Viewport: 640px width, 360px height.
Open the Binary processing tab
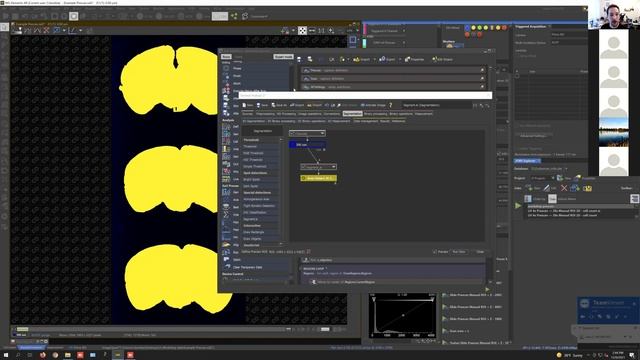click(375, 114)
